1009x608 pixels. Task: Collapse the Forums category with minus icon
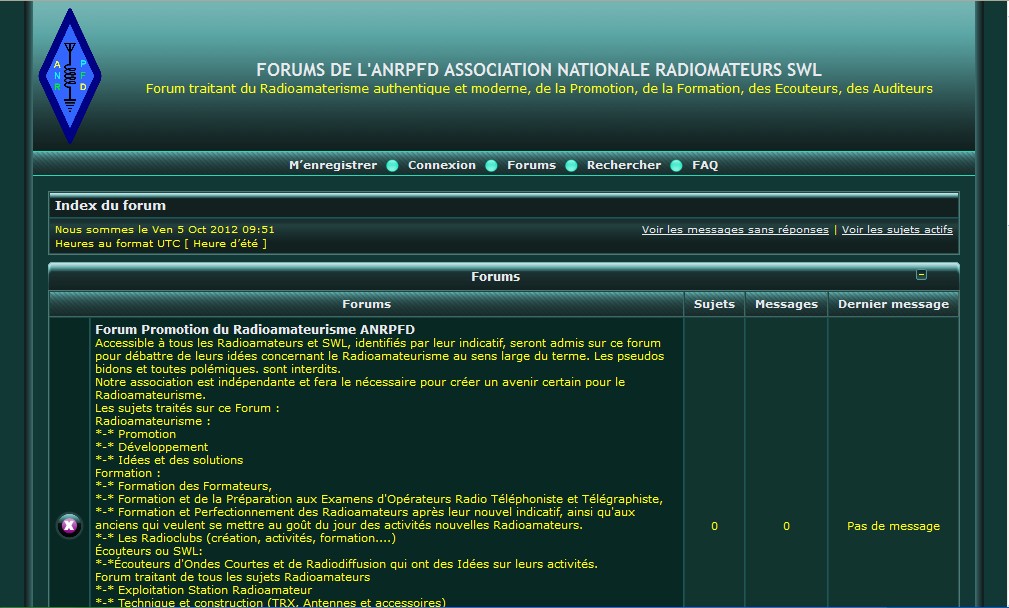click(x=921, y=275)
